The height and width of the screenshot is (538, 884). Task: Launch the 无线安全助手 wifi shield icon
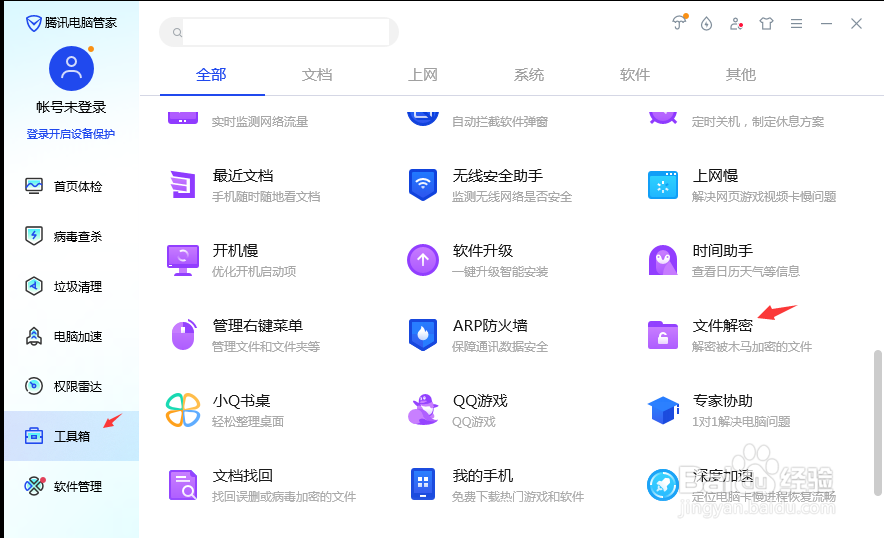coord(423,184)
